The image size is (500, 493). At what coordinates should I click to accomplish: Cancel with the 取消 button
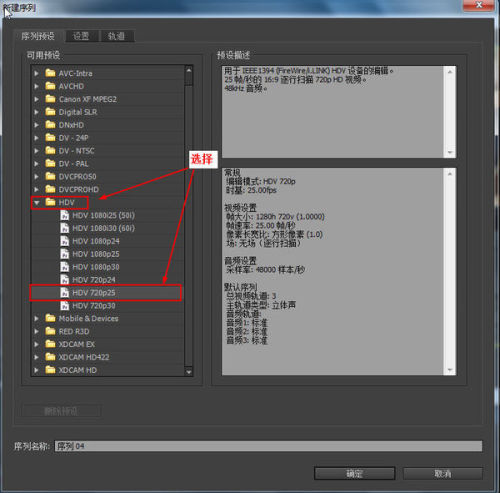pos(443,473)
